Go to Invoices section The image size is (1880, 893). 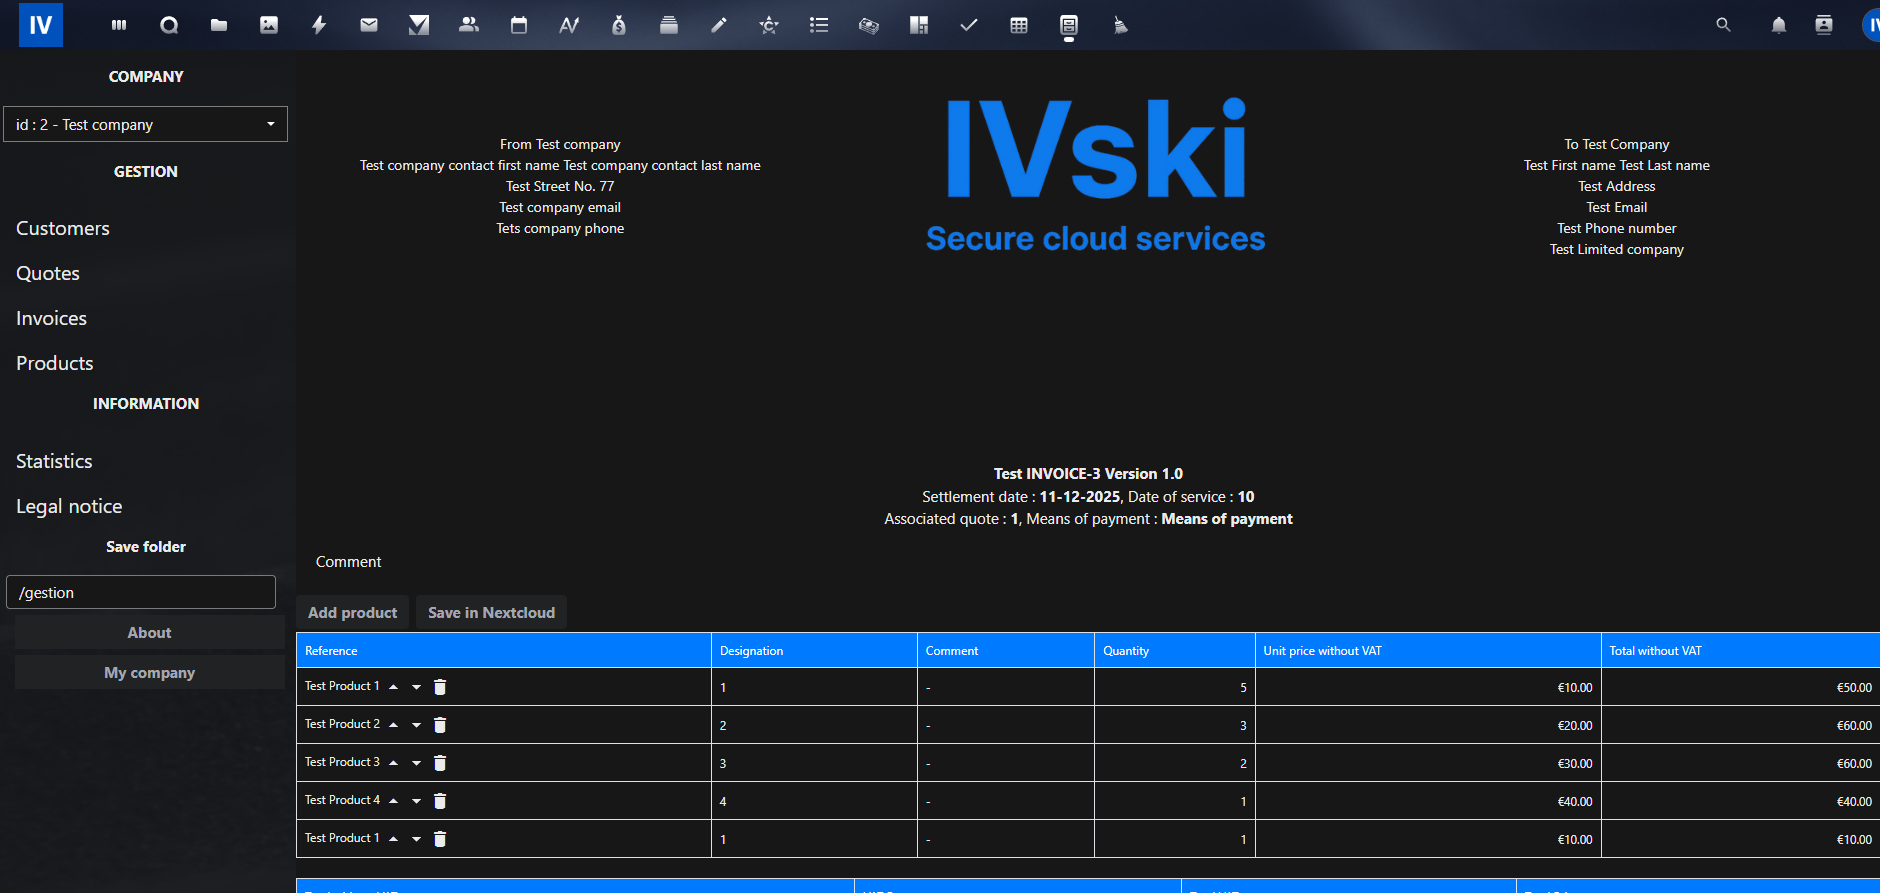52,318
